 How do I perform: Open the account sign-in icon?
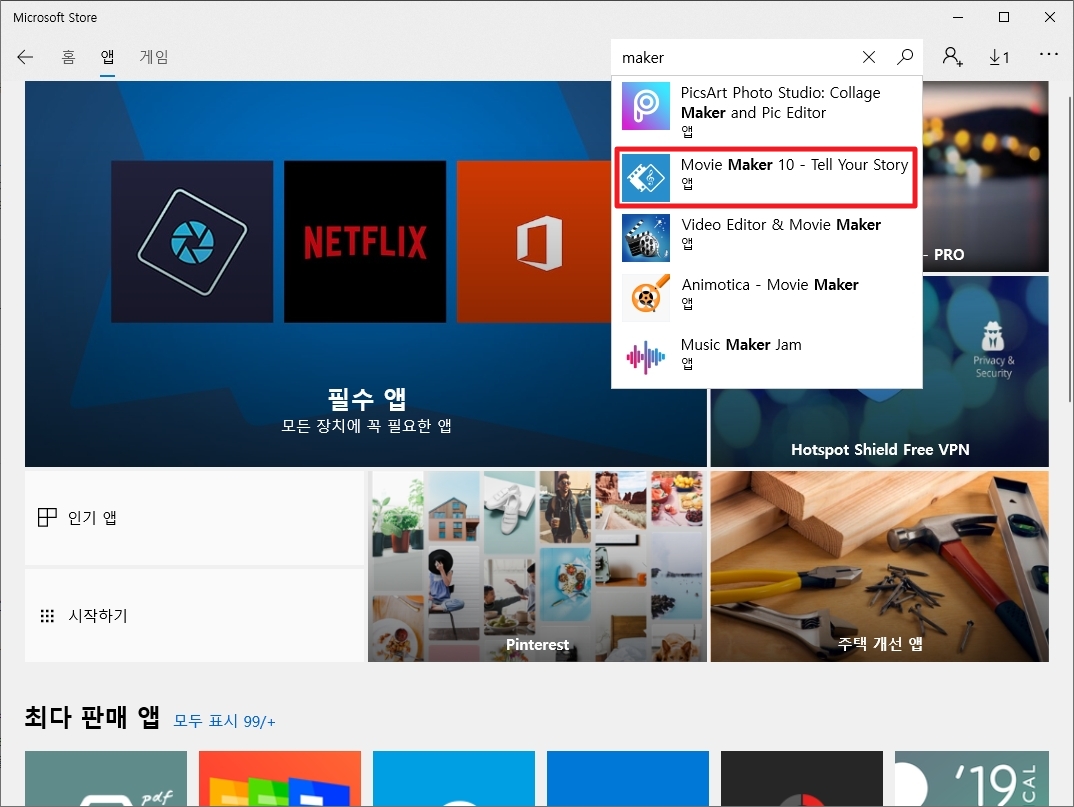pyautogui.click(x=952, y=57)
